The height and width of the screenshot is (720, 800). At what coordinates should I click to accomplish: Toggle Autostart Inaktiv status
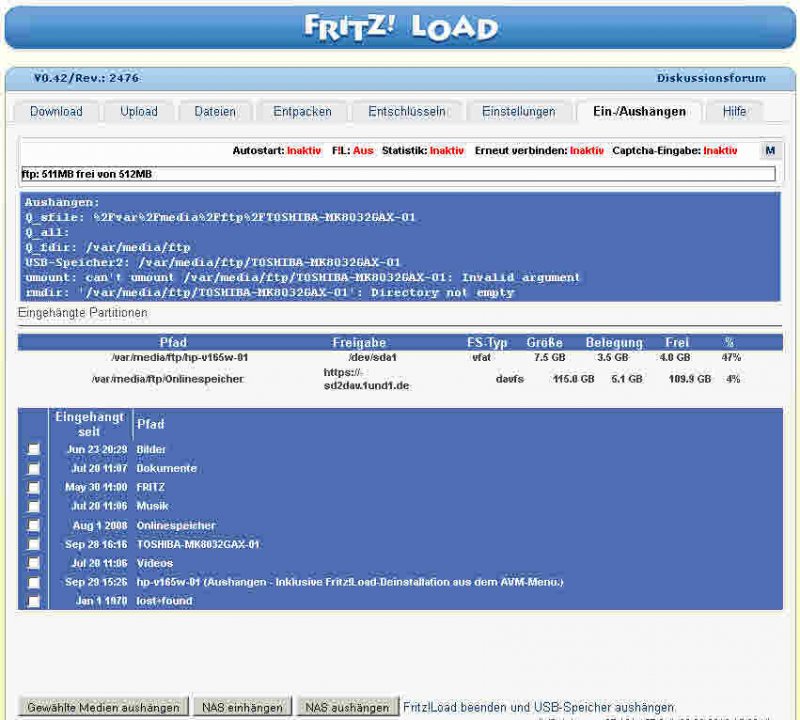pos(304,151)
